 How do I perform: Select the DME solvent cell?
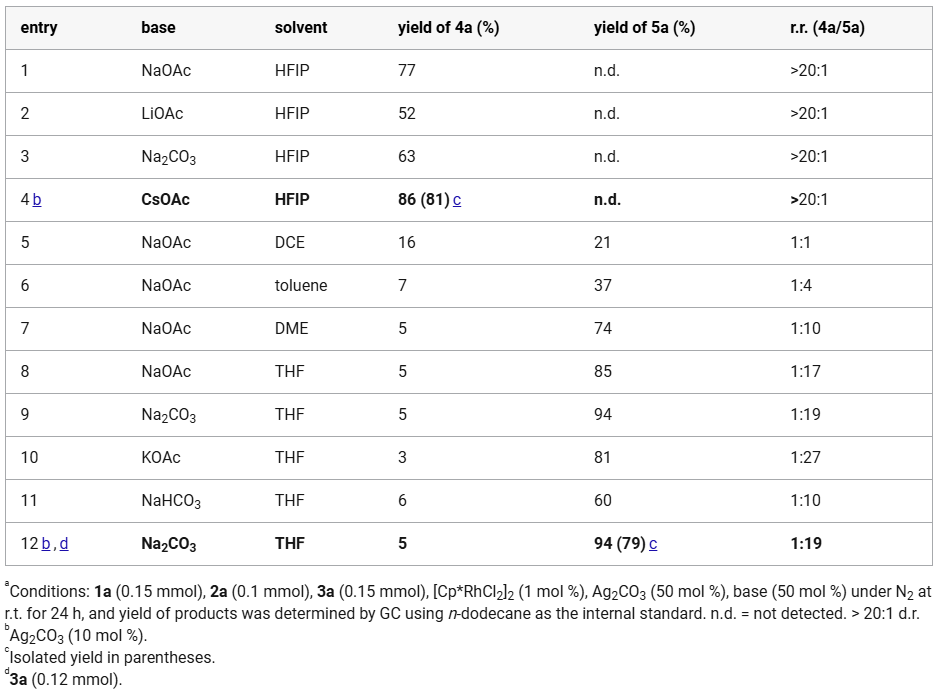[292, 329]
